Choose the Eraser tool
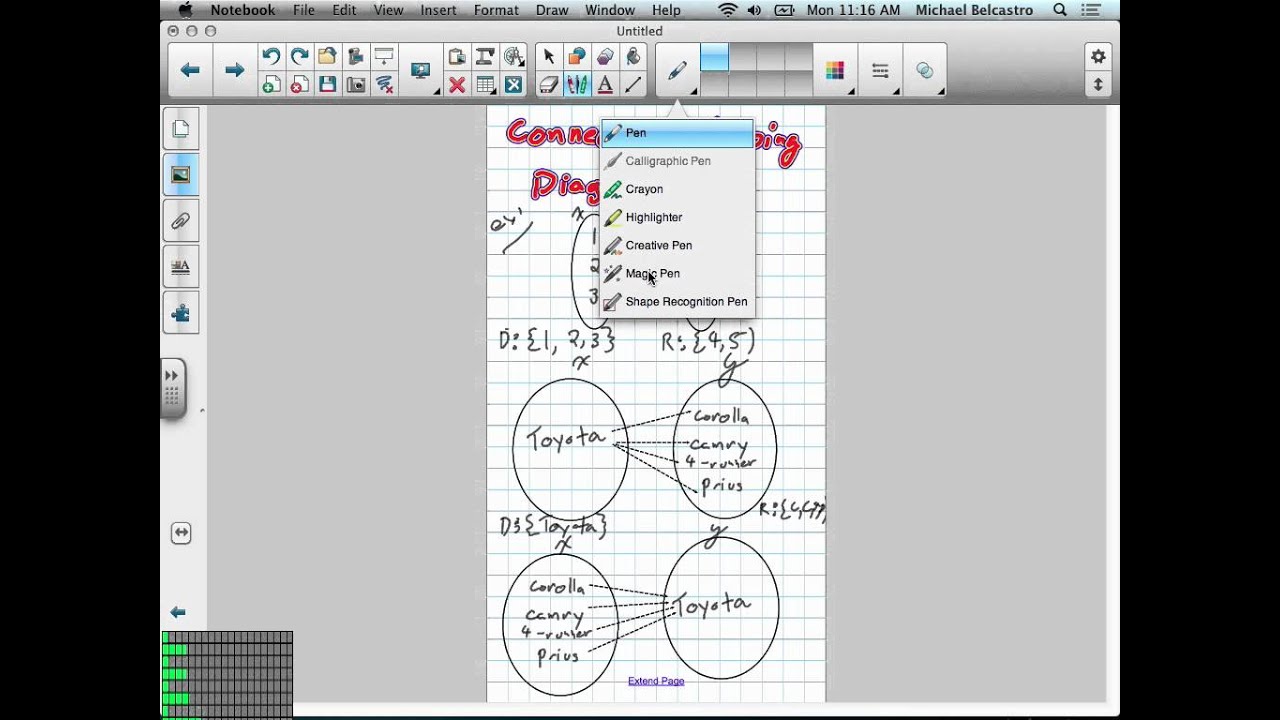The height and width of the screenshot is (720, 1280). coord(548,85)
